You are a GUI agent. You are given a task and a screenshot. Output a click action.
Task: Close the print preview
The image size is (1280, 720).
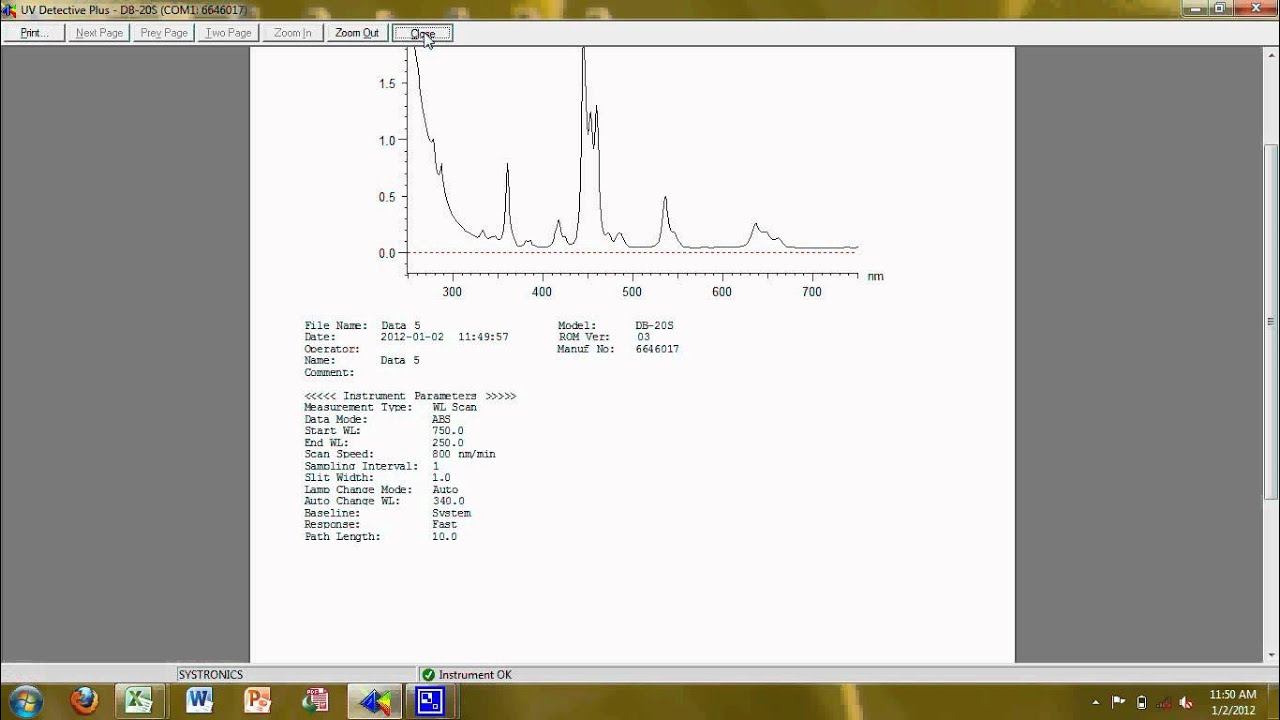click(x=423, y=33)
